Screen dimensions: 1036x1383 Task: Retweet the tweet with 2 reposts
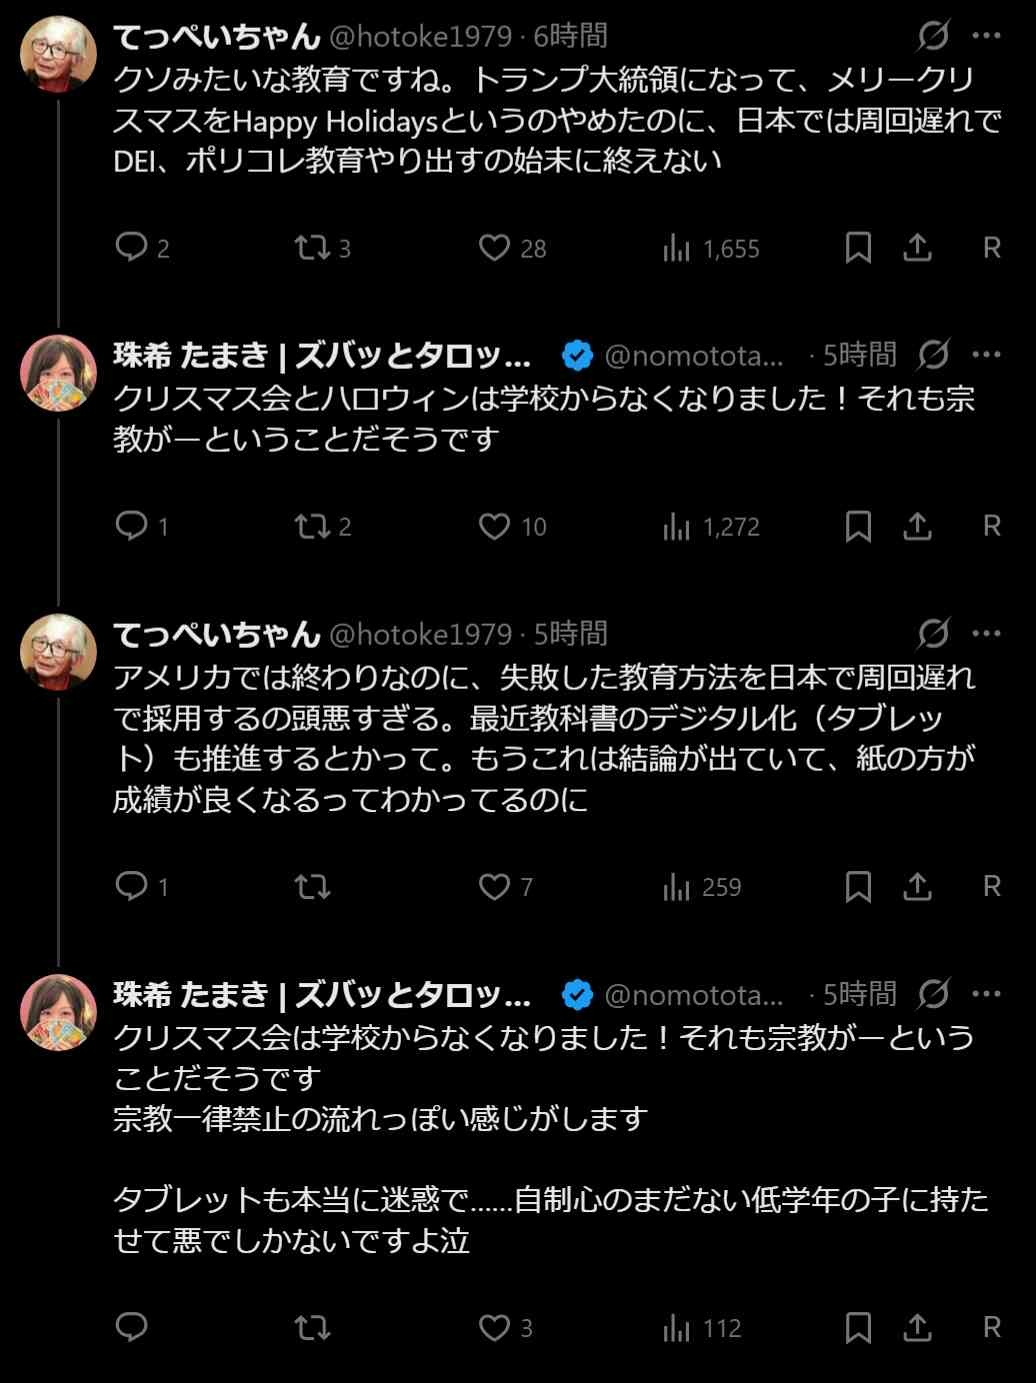[311, 526]
